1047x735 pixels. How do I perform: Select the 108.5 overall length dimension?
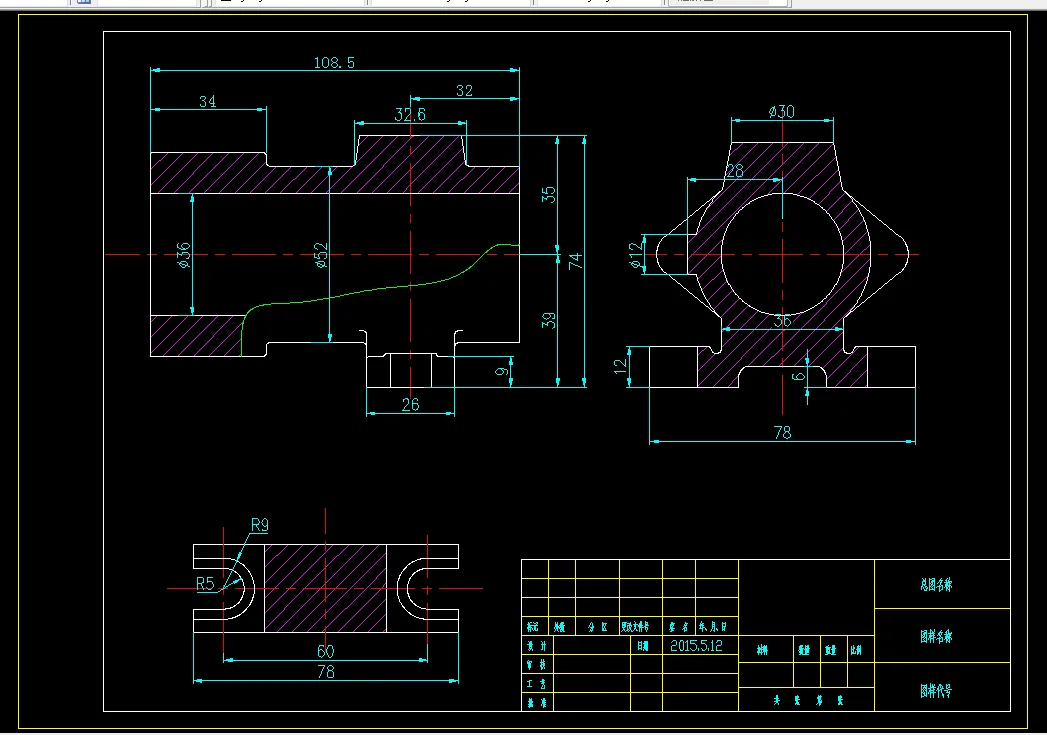[x=334, y=63]
